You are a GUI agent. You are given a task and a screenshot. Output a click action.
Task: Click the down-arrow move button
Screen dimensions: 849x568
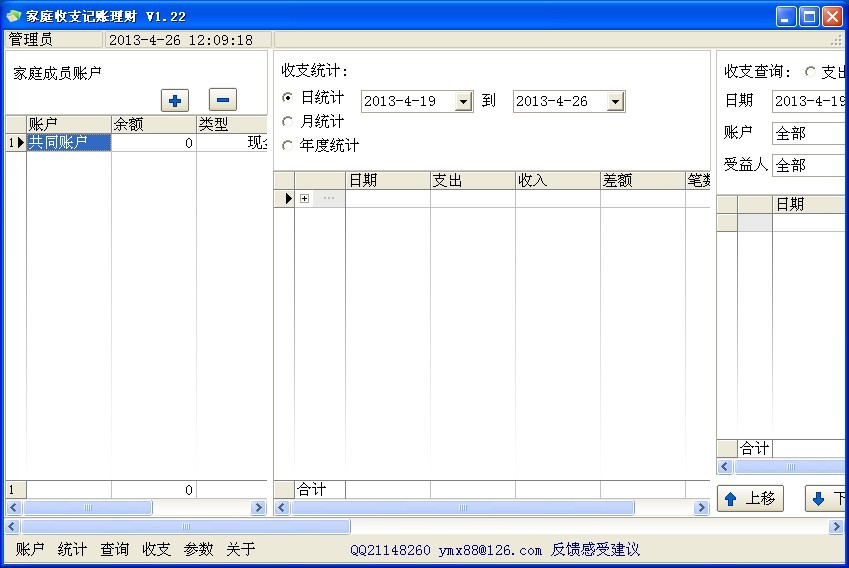click(x=826, y=499)
